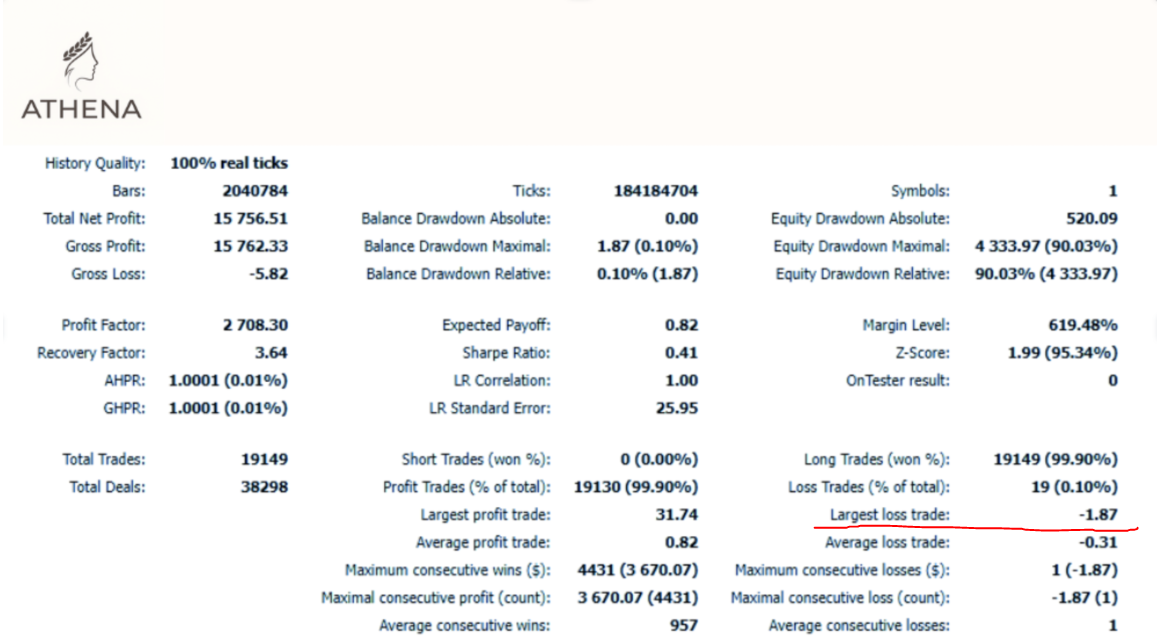Click the Equity Drawdown Maximal value
1160x643 pixels.
(1046, 246)
